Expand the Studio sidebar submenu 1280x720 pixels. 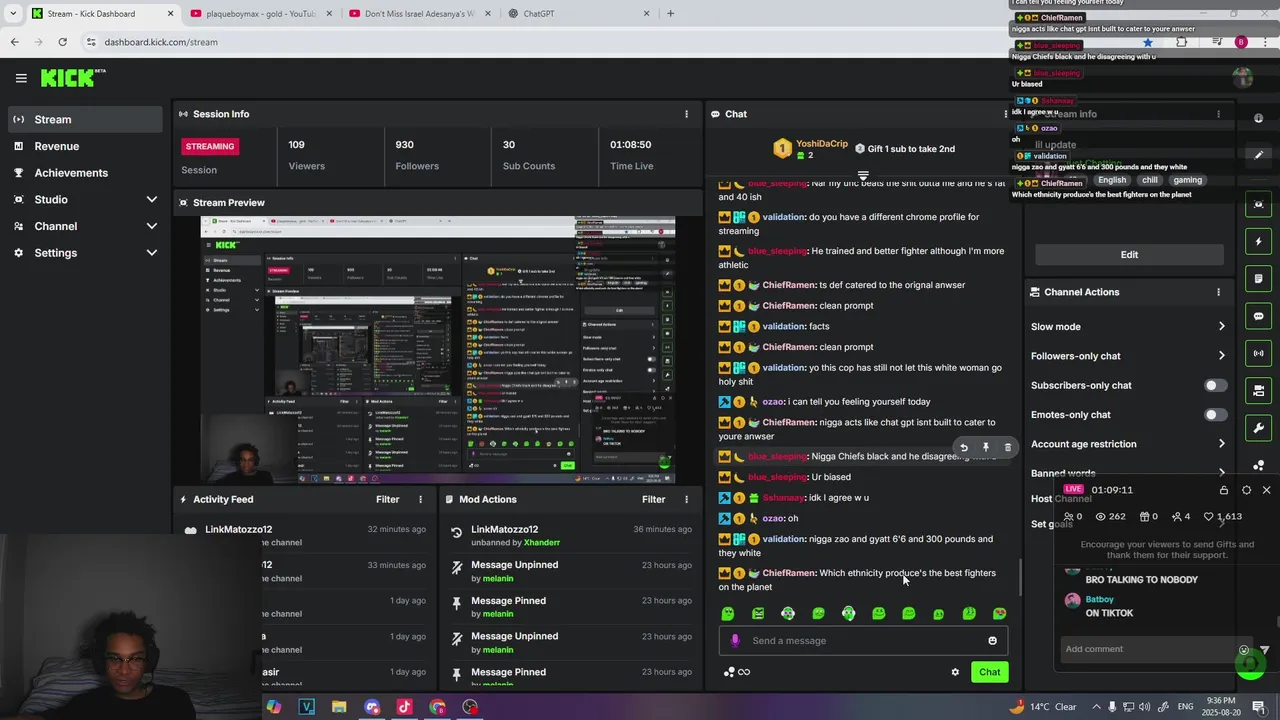[x=151, y=200]
